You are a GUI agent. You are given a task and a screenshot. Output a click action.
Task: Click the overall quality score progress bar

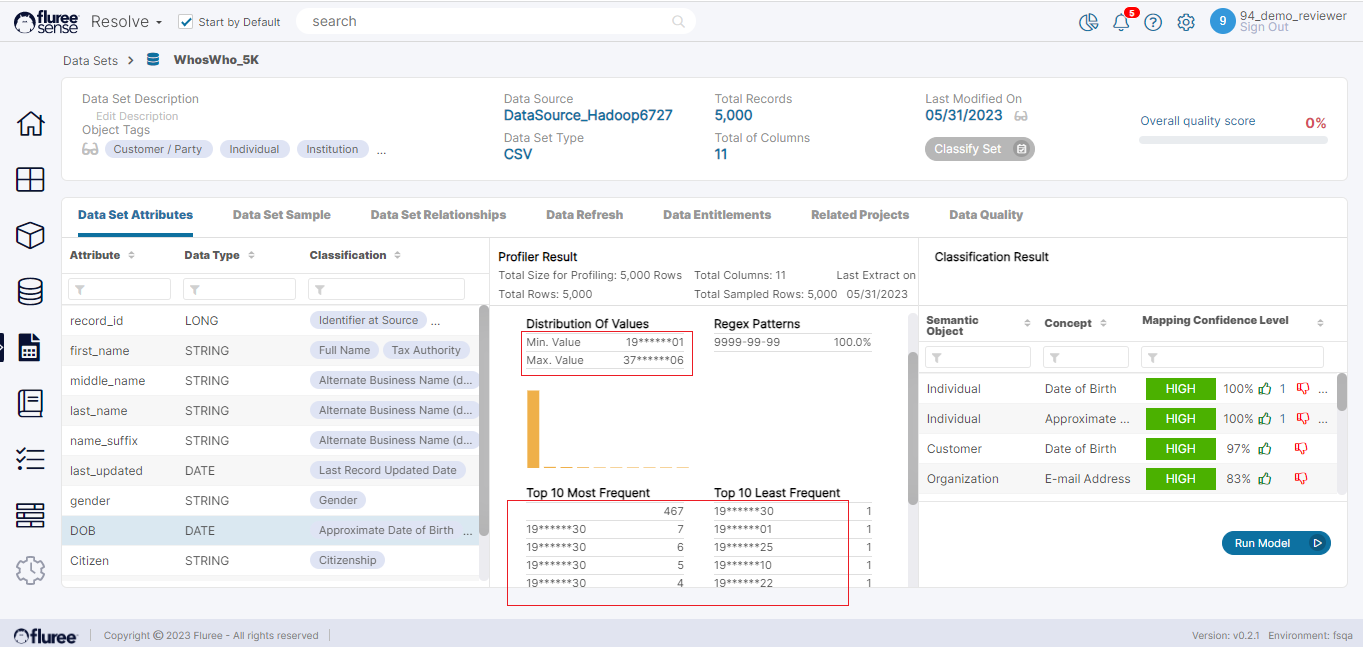coord(1233,140)
